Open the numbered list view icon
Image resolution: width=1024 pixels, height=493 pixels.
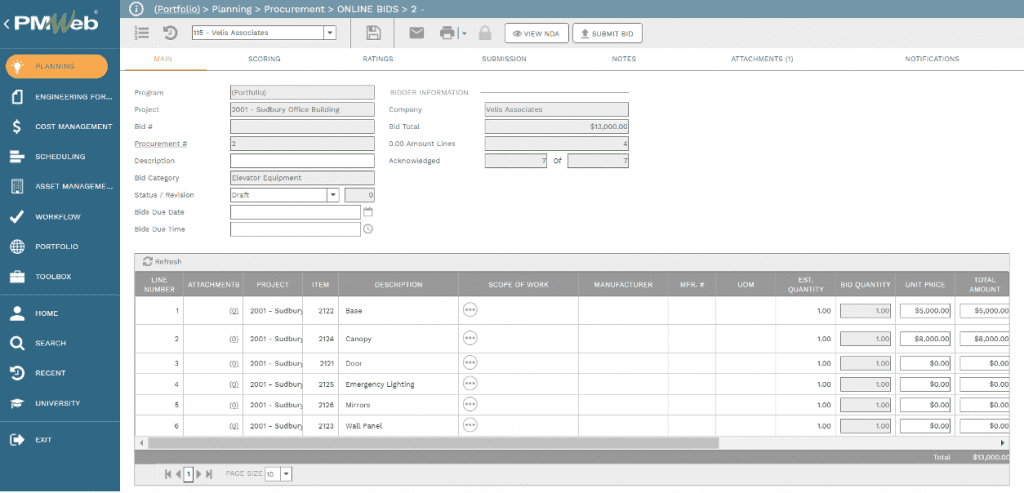point(142,33)
